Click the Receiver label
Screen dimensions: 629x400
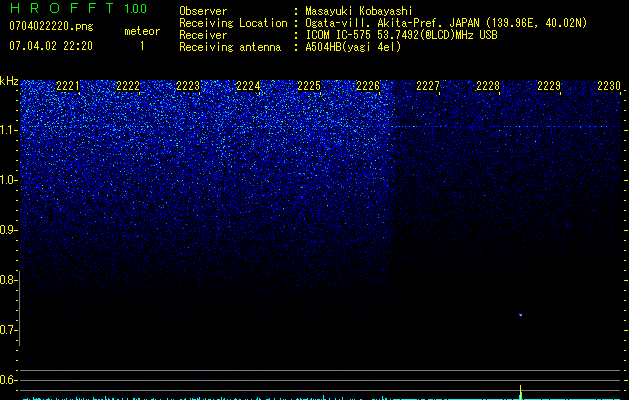tap(203, 35)
